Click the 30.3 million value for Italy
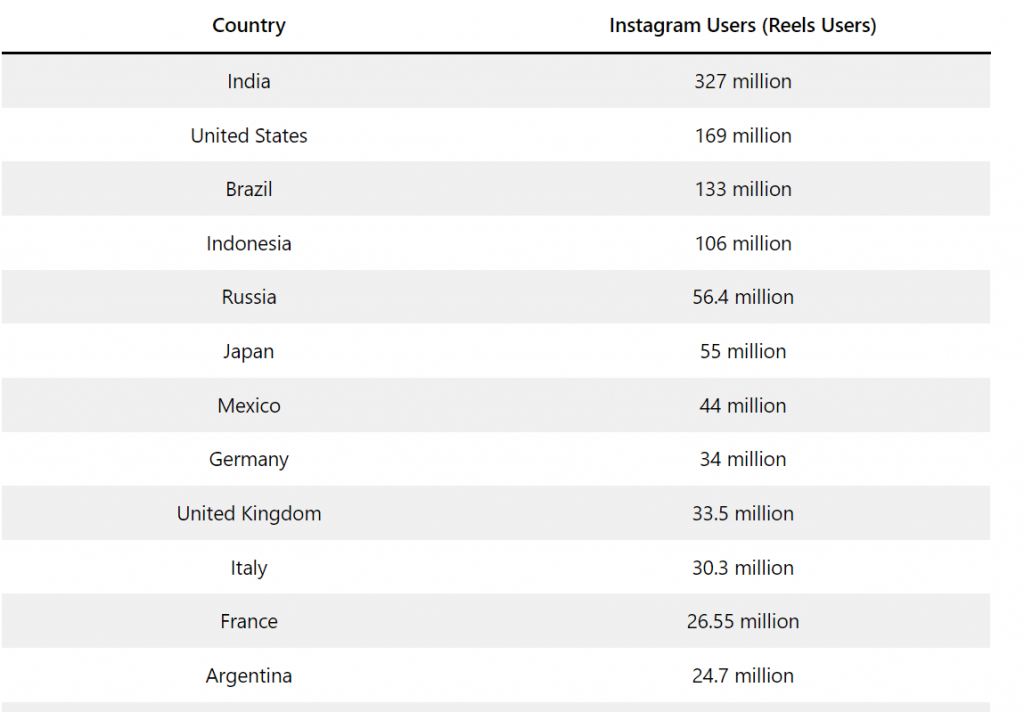Screen dimensions: 1024x712 click(742, 567)
